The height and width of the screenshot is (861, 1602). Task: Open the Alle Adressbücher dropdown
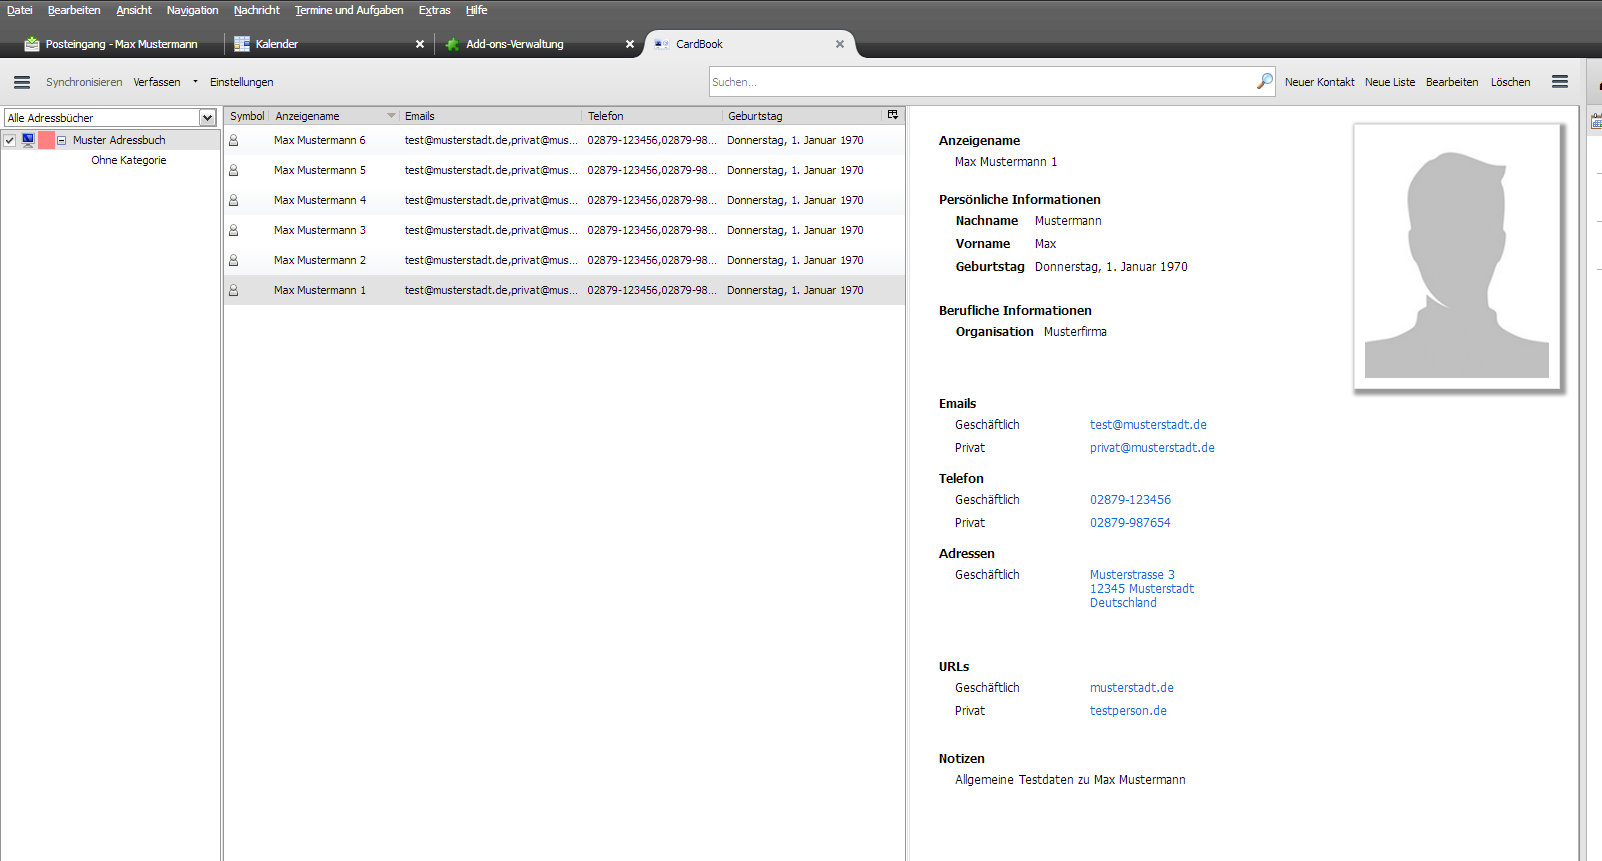(111, 118)
